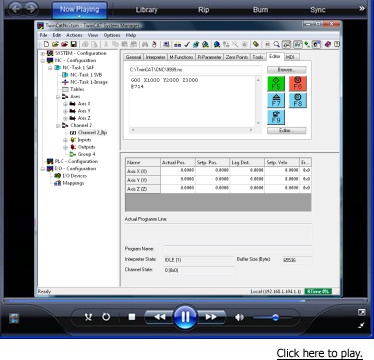
Task: Expand the Inputs tree node
Action: tap(65, 140)
